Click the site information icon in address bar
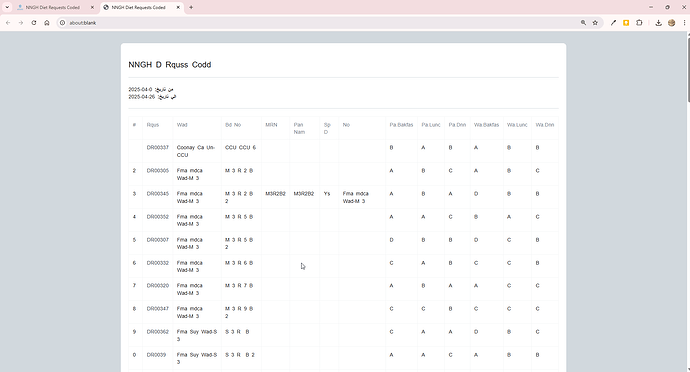Viewport: 690px width, 372px height. [x=62, y=23]
